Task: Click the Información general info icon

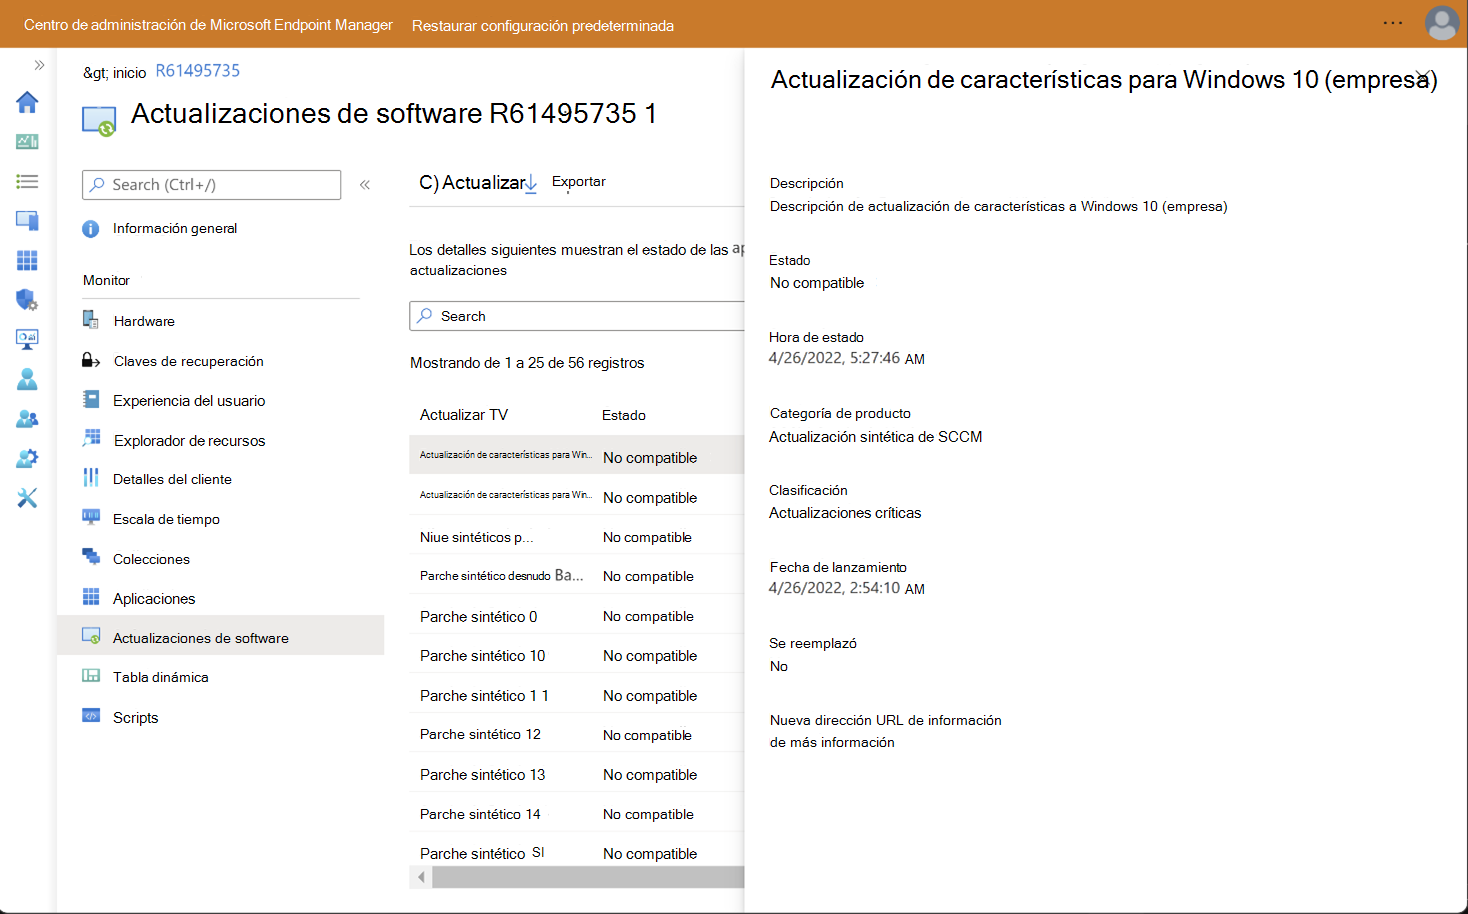Action: pos(91,229)
